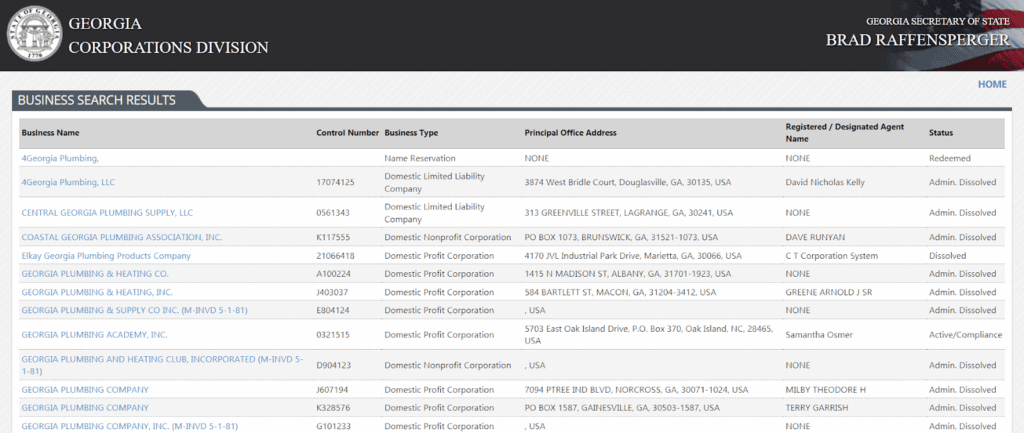
Task: Select COASTAL GEORGIA PLUMBING ASSOCIATION, INC. link
Action: click(121, 237)
